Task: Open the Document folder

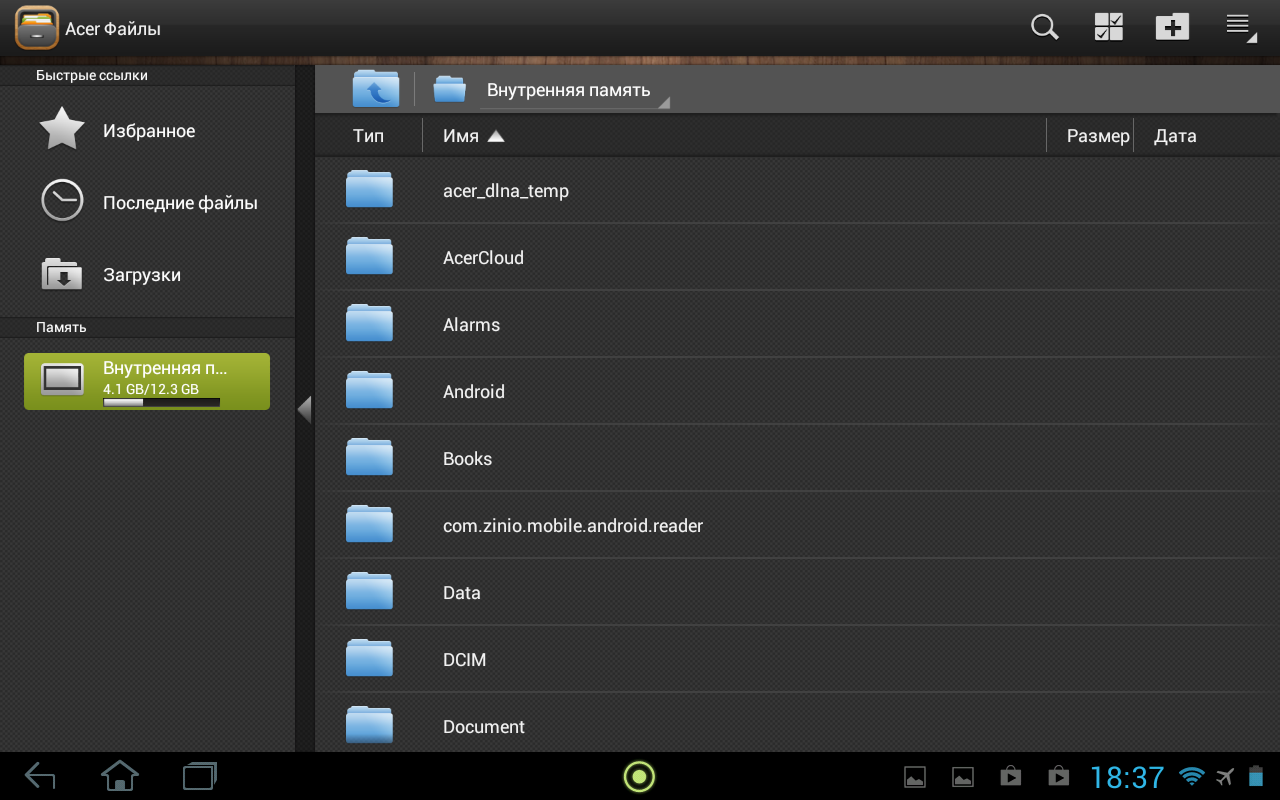Action: 797,723
